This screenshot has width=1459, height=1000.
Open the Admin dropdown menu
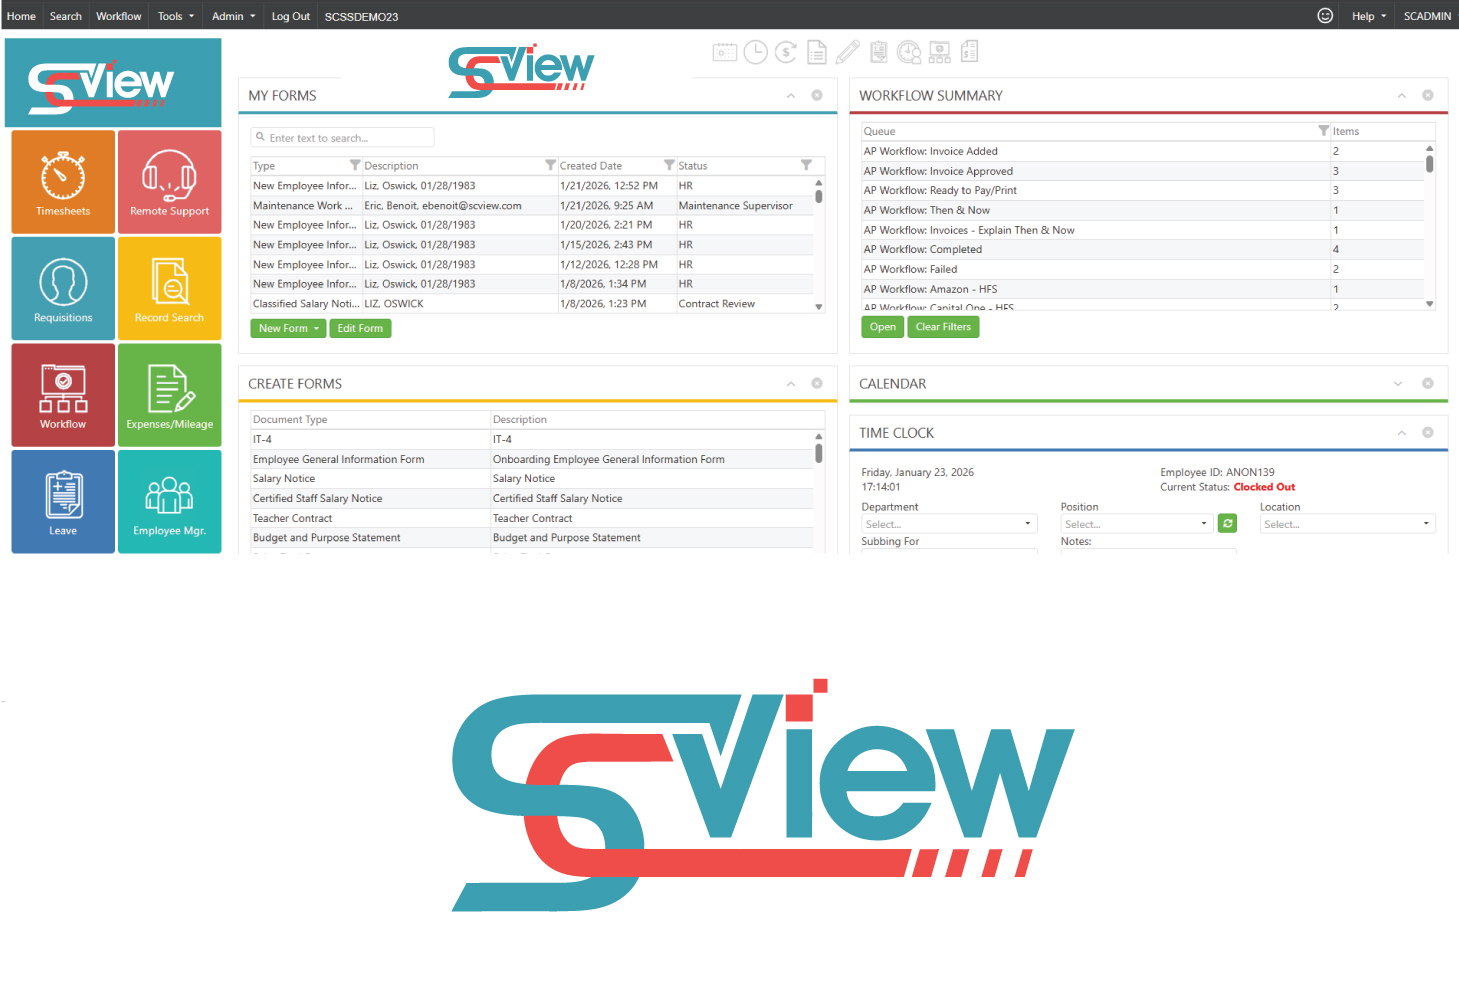pos(233,16)
